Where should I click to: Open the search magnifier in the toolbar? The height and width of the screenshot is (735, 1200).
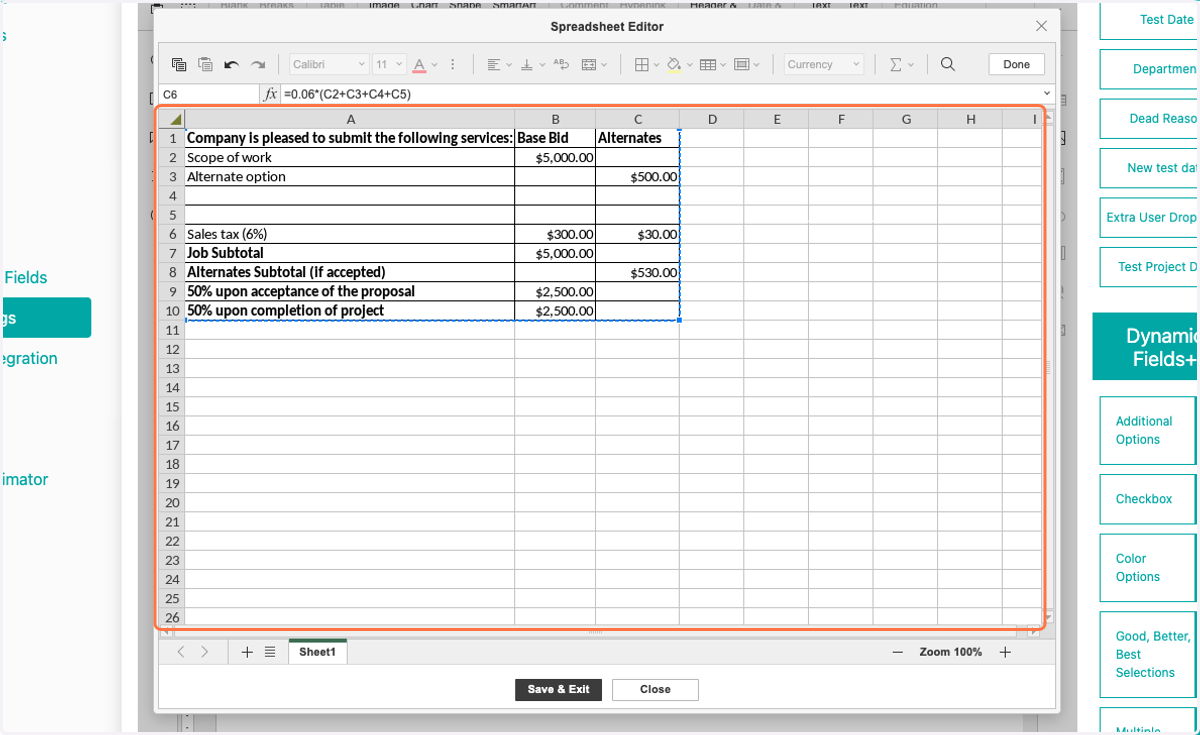point(948,64)
